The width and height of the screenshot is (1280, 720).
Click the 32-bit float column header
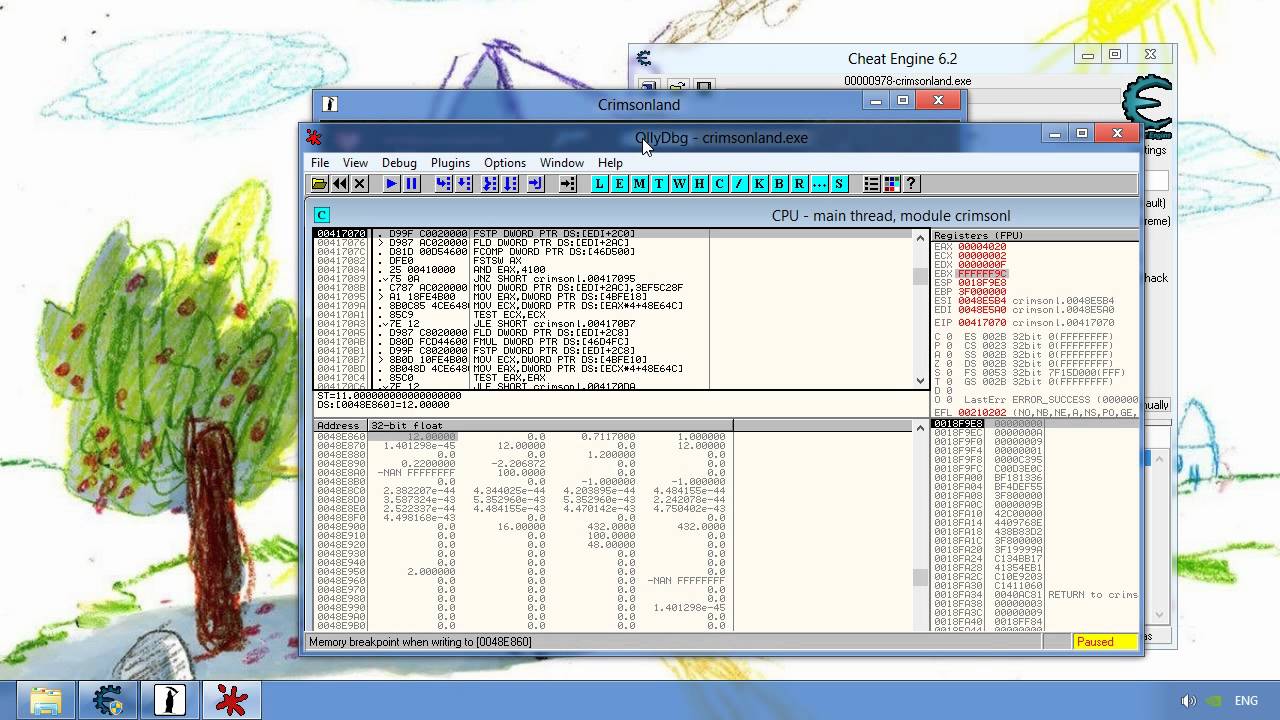(550, 426)
